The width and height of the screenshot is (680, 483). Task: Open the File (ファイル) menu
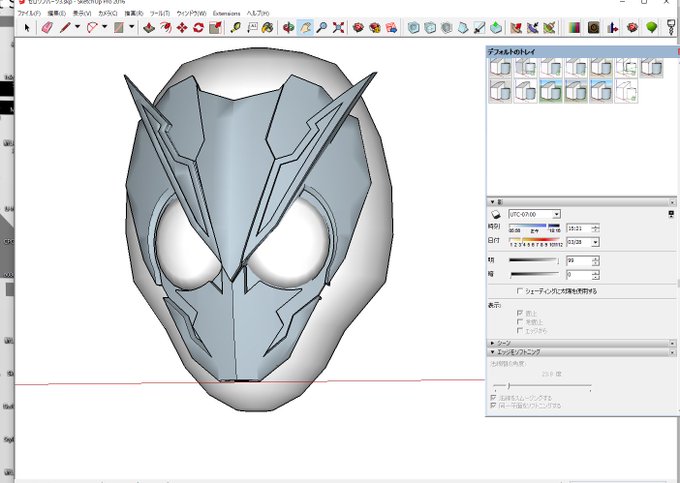point(28,13)
